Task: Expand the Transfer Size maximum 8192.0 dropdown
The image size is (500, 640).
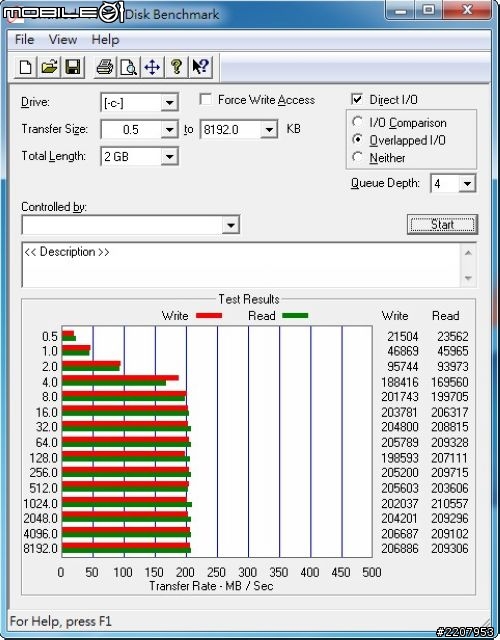Action: 269,130
